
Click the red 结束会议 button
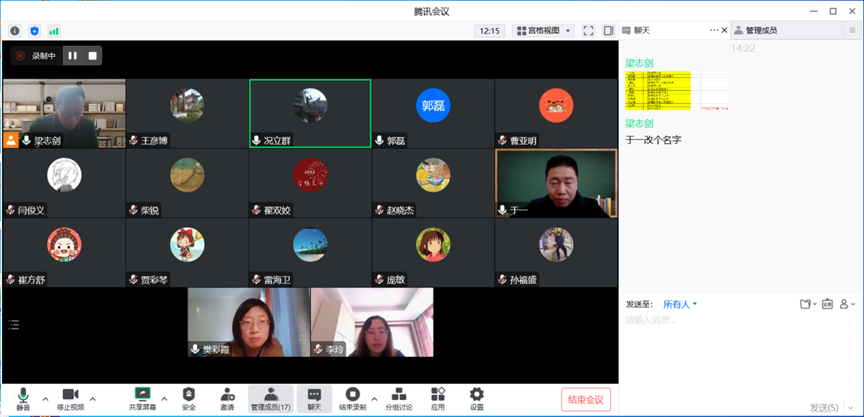coord(586,400)
